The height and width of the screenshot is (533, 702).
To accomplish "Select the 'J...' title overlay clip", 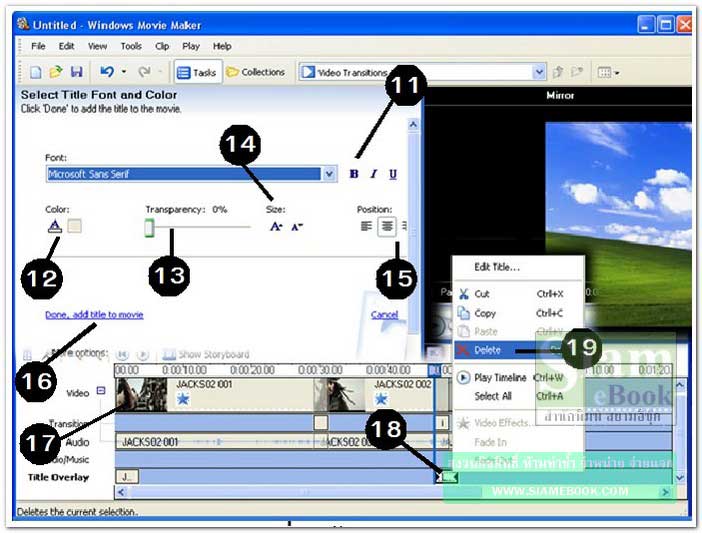I will pos(127,477).
